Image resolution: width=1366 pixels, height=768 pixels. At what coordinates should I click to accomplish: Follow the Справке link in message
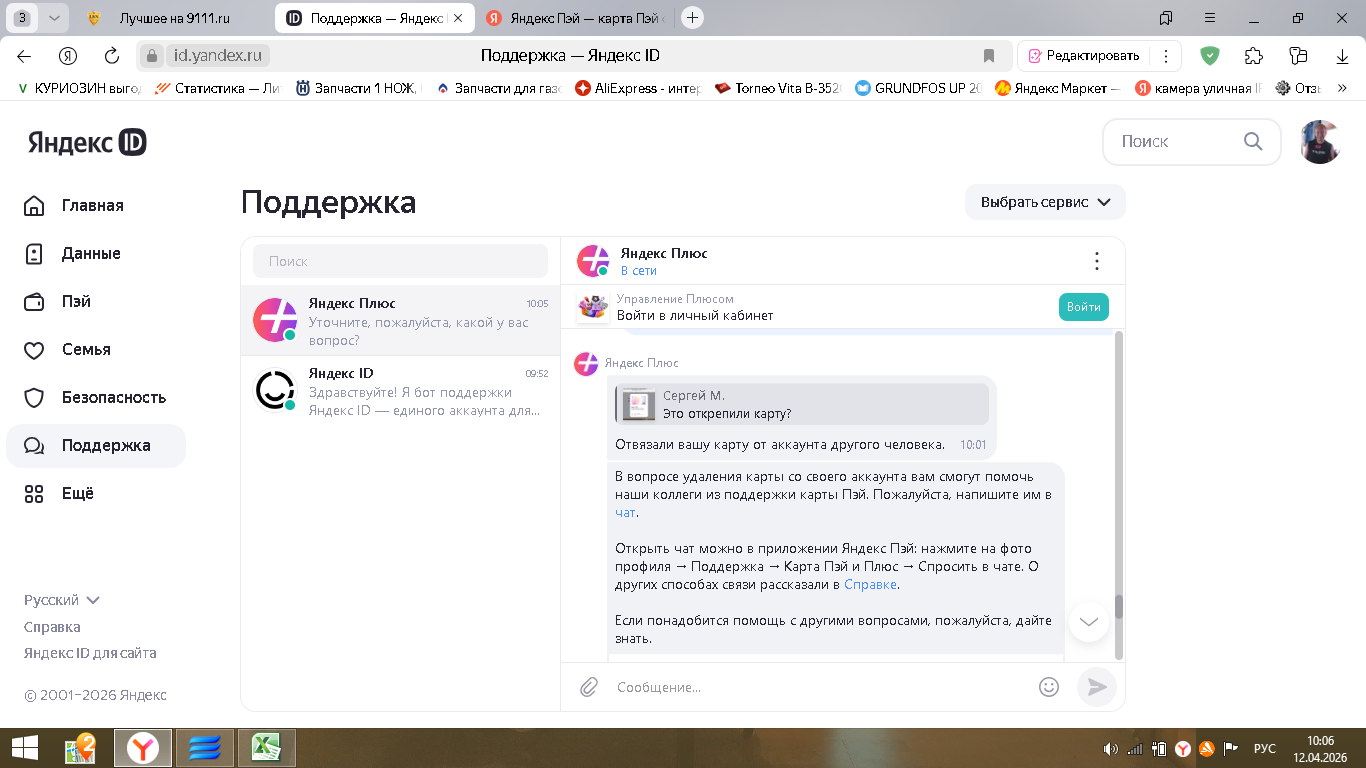(870, 584)
